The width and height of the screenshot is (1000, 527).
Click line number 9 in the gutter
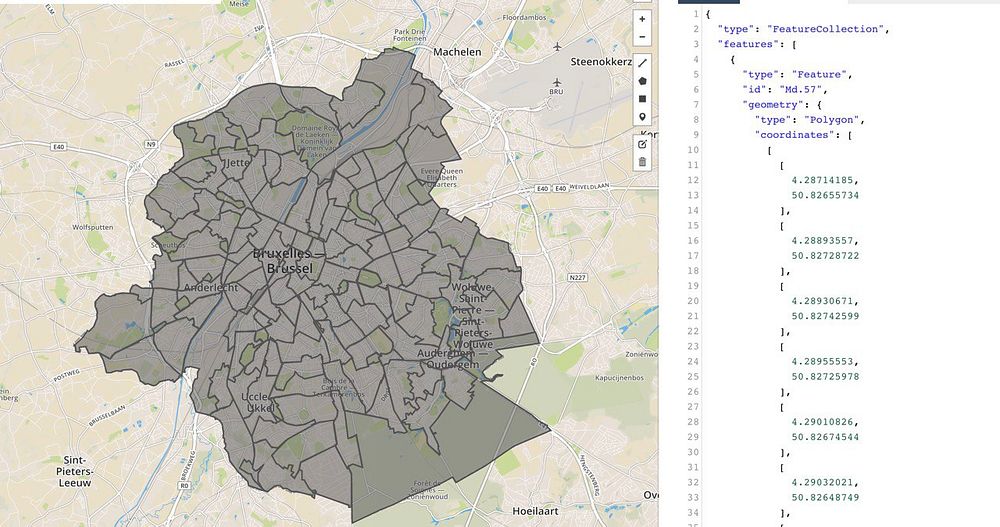pos(696,135)
